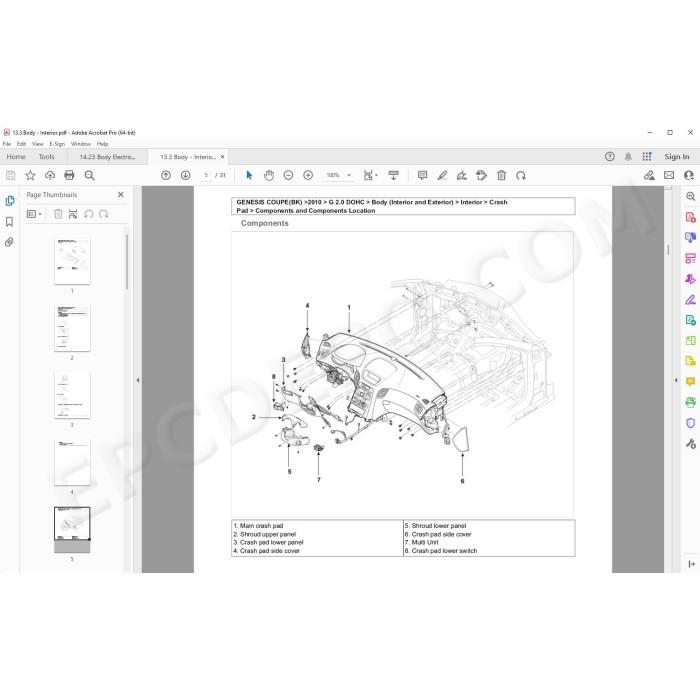
Task: Select the highlighter pen tool
Action: click(x=442, y=175)
